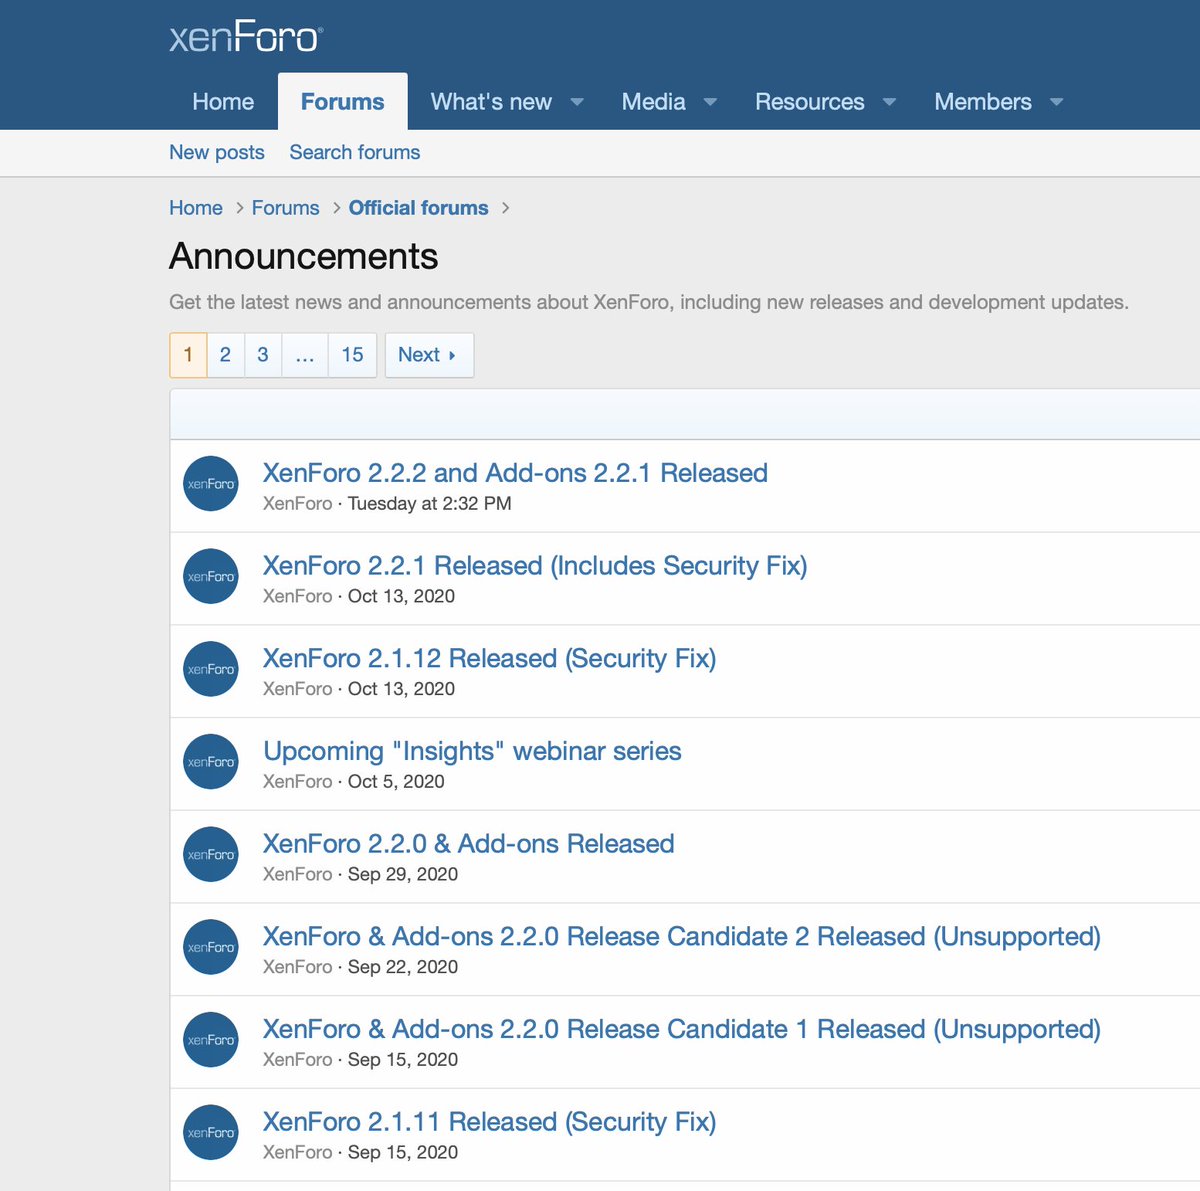The width and height of the screenshot is (1200, 1191).
Task: Click Official forums breadcrumb link
Action: tap(418, 208)
